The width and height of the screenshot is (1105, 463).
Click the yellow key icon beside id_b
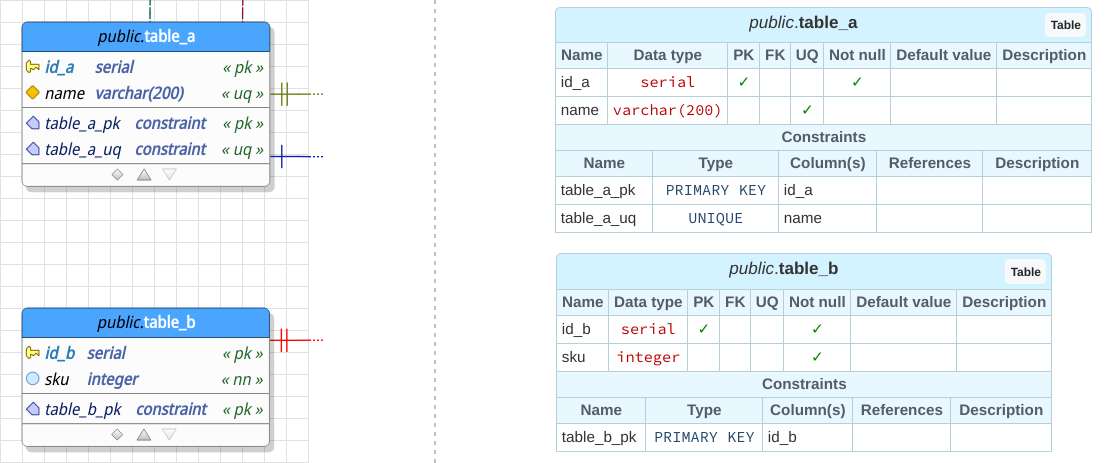pyautogui.click(x=32, y=353)
